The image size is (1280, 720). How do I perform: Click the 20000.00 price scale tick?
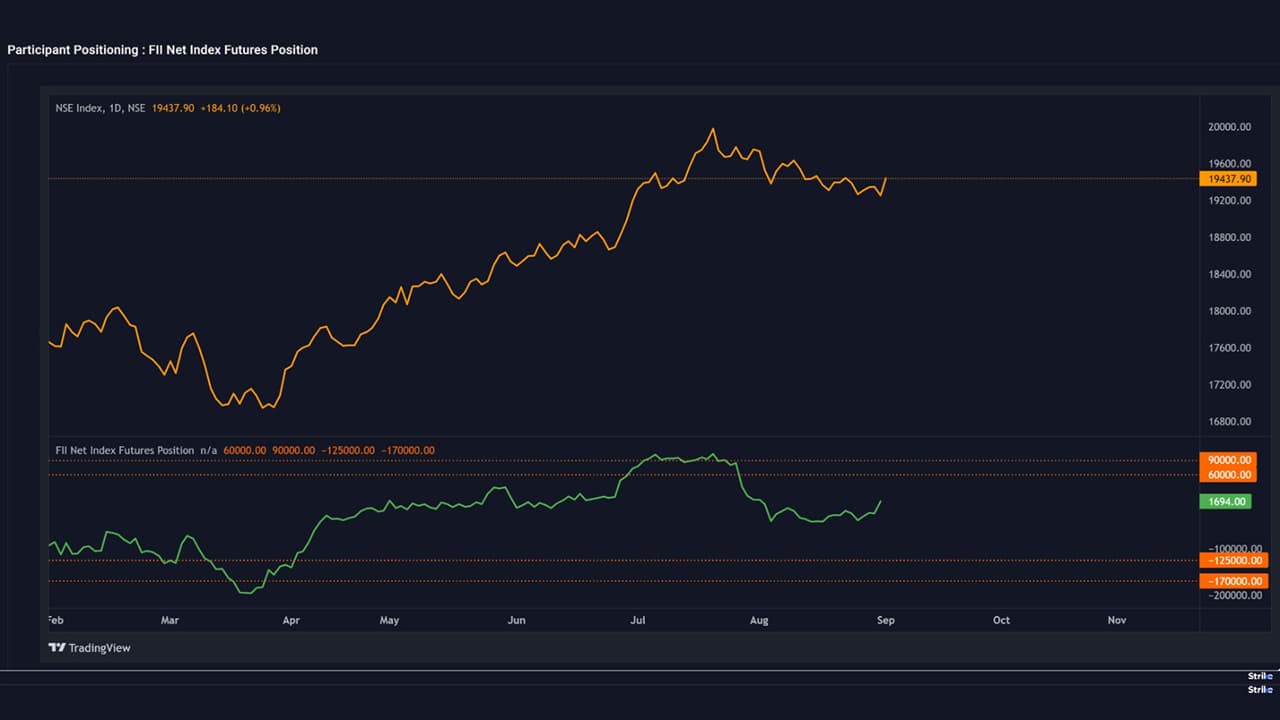pyautogui.click(x=1229, y=127)
